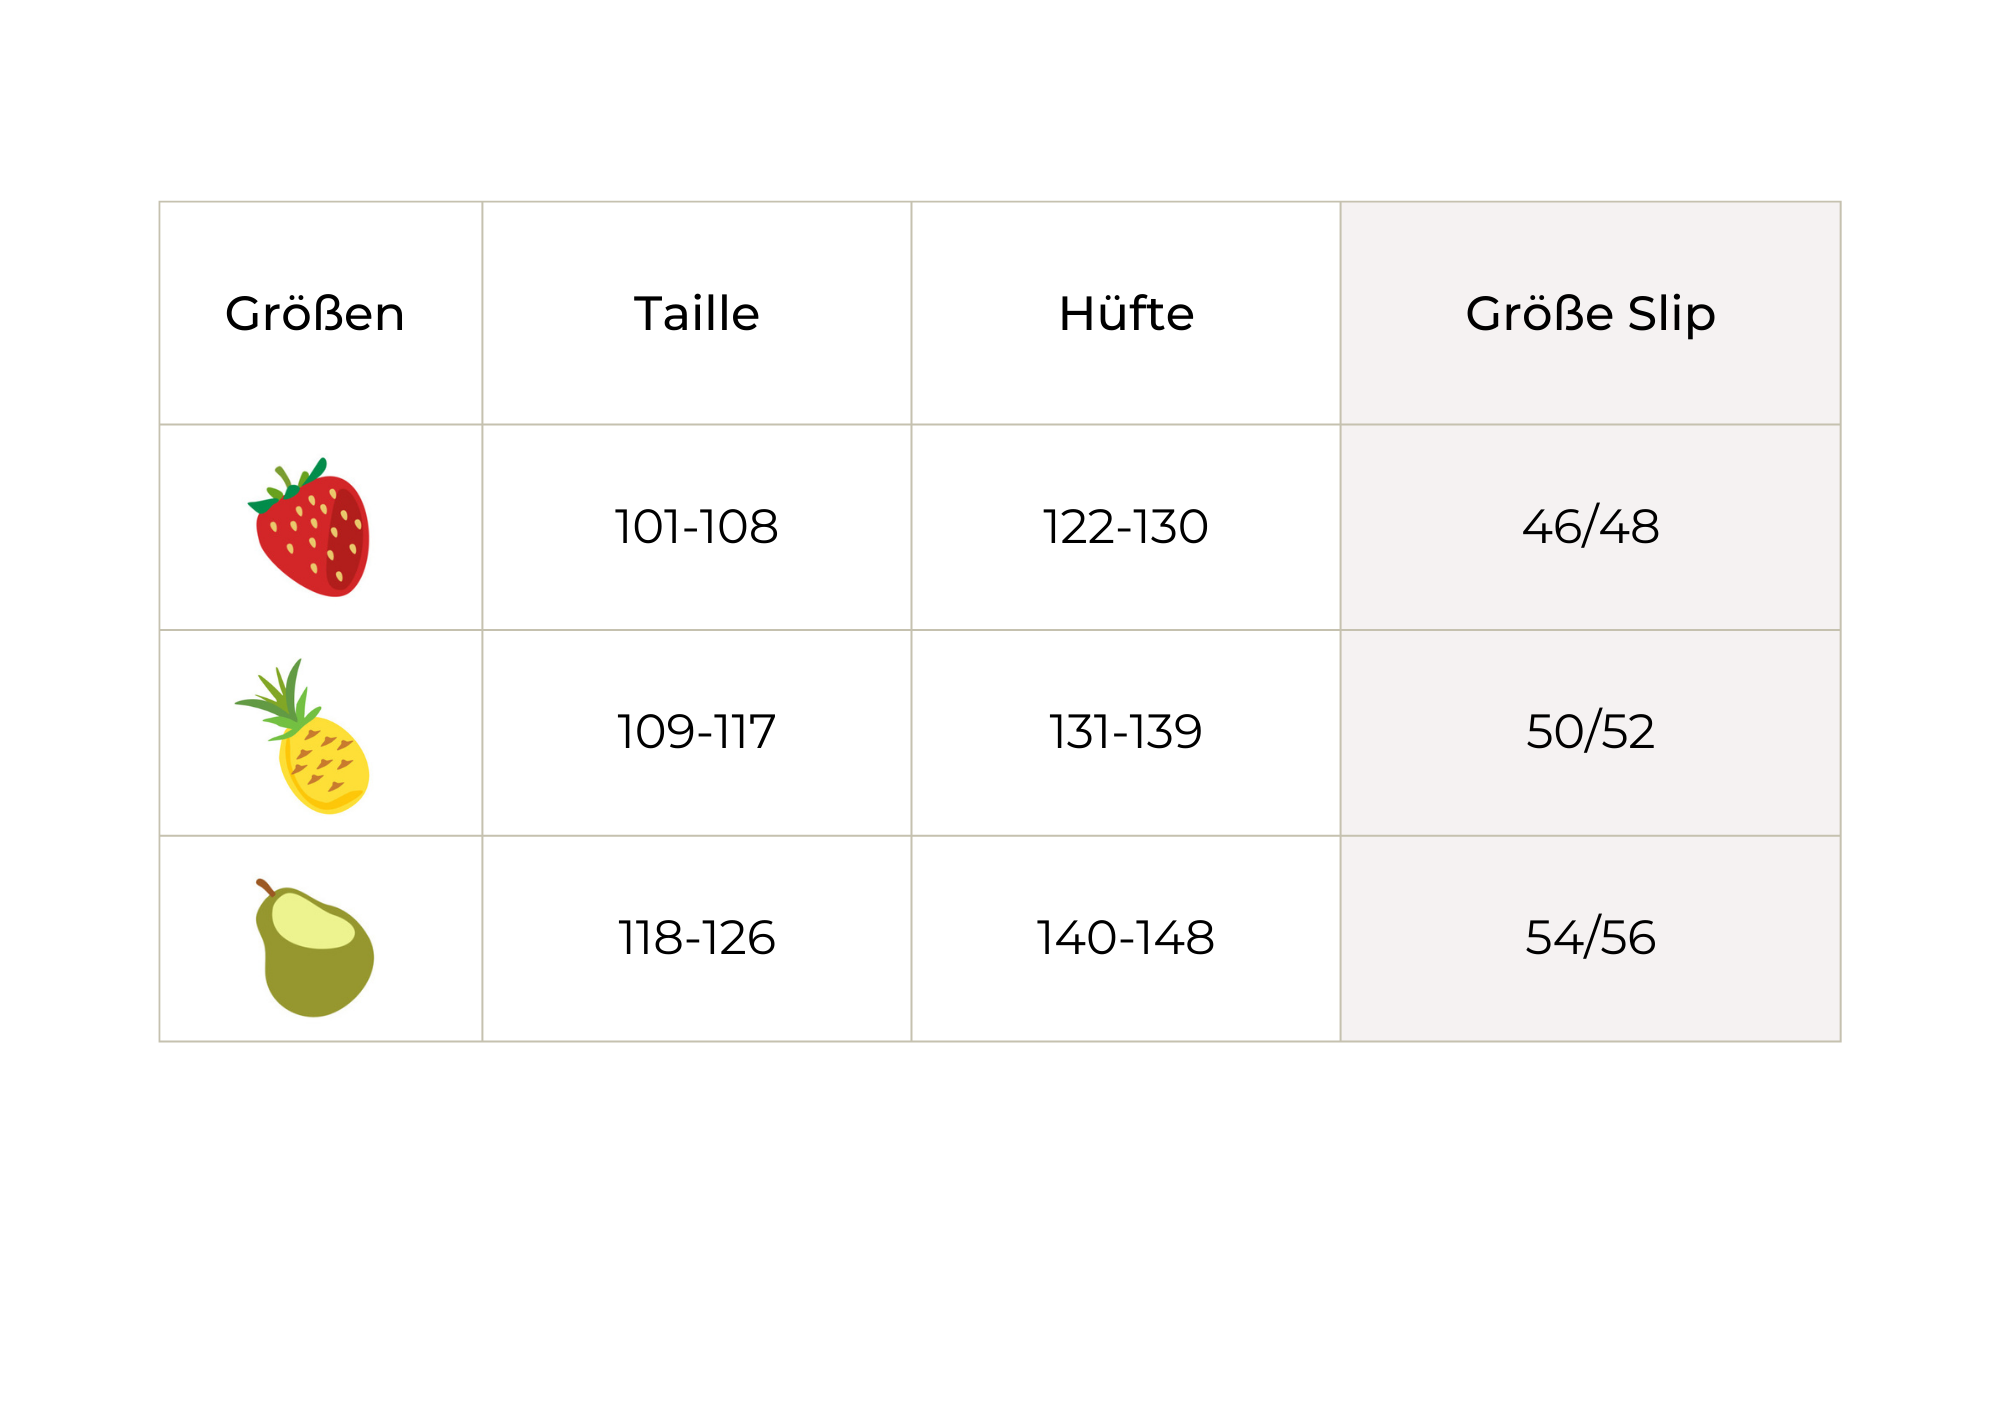Click the Hüfte column header
This screenshot has width=2000, height=1414.
(1126, 314)
